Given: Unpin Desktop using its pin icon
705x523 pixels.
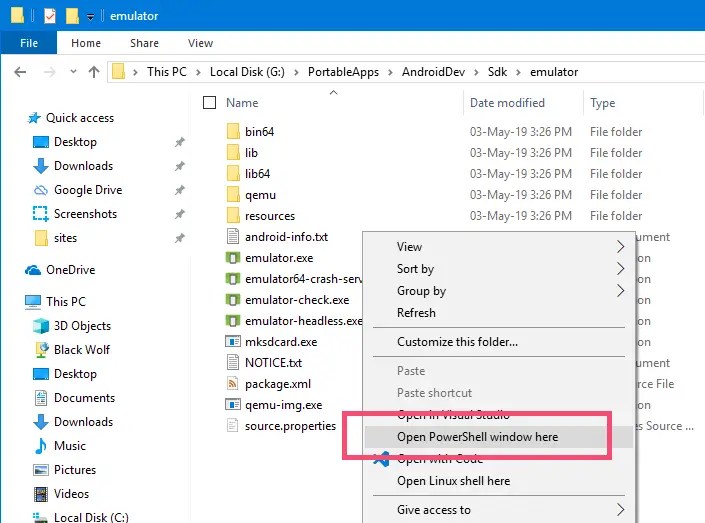Looking at the screenshot, I should (x=180, y=142).
